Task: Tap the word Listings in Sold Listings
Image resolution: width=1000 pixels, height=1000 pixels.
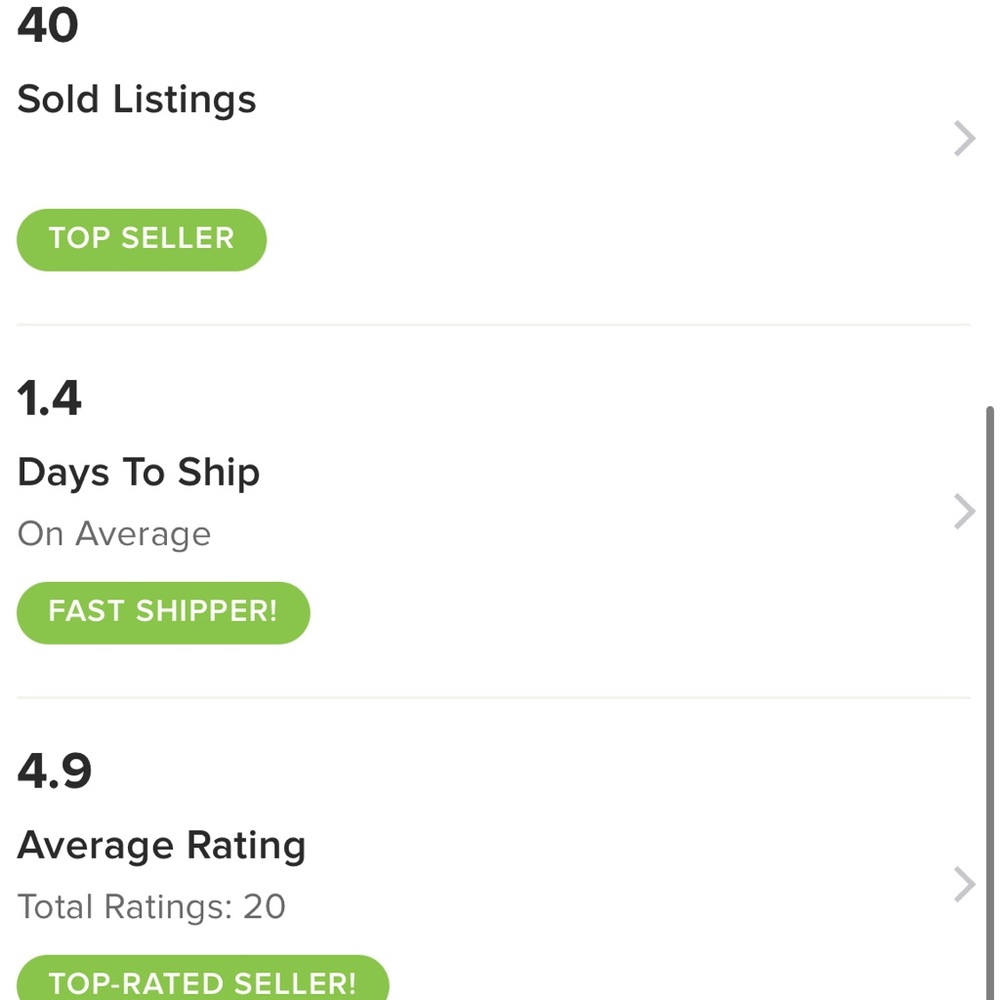Action: pos(184,100)
